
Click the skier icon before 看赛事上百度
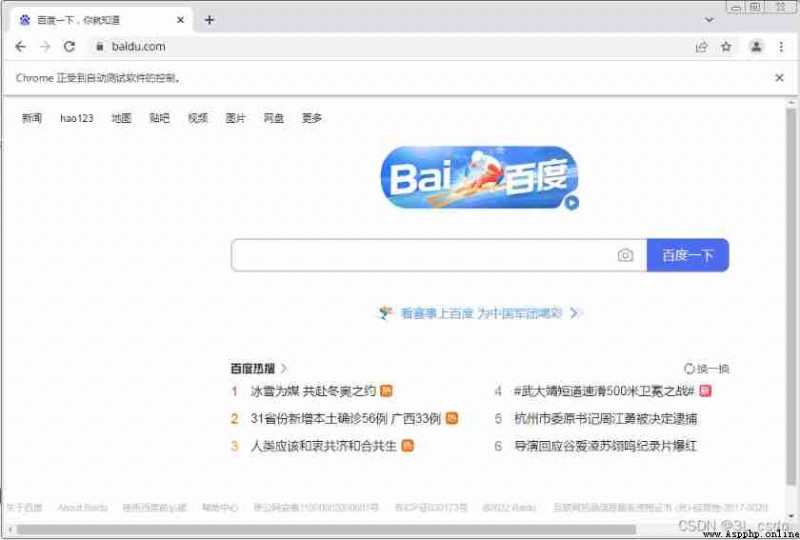(386, 312)
